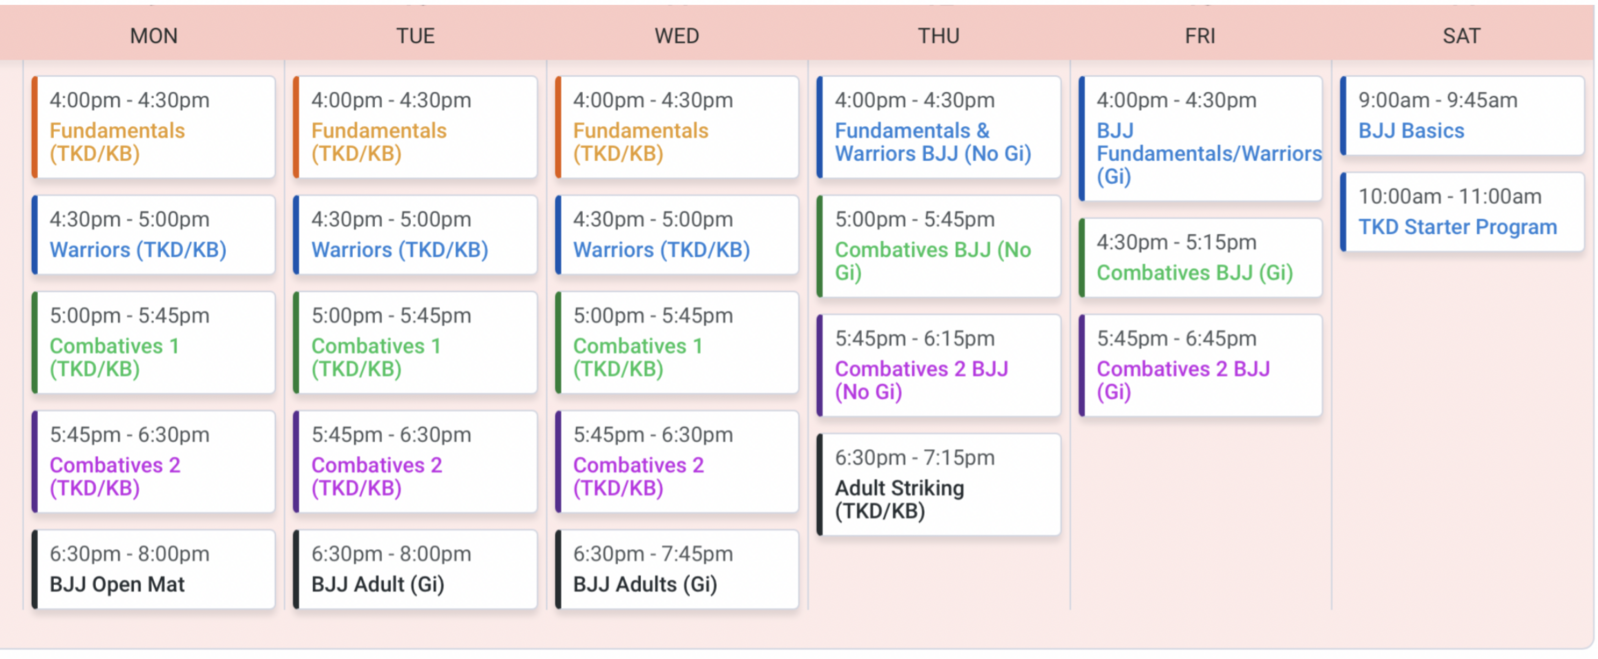Click Monday's Combatives 2 (TKD/KB) class
Image resolution: width=1598 pixels, height=659 pixels.
(x=154, y=462)
